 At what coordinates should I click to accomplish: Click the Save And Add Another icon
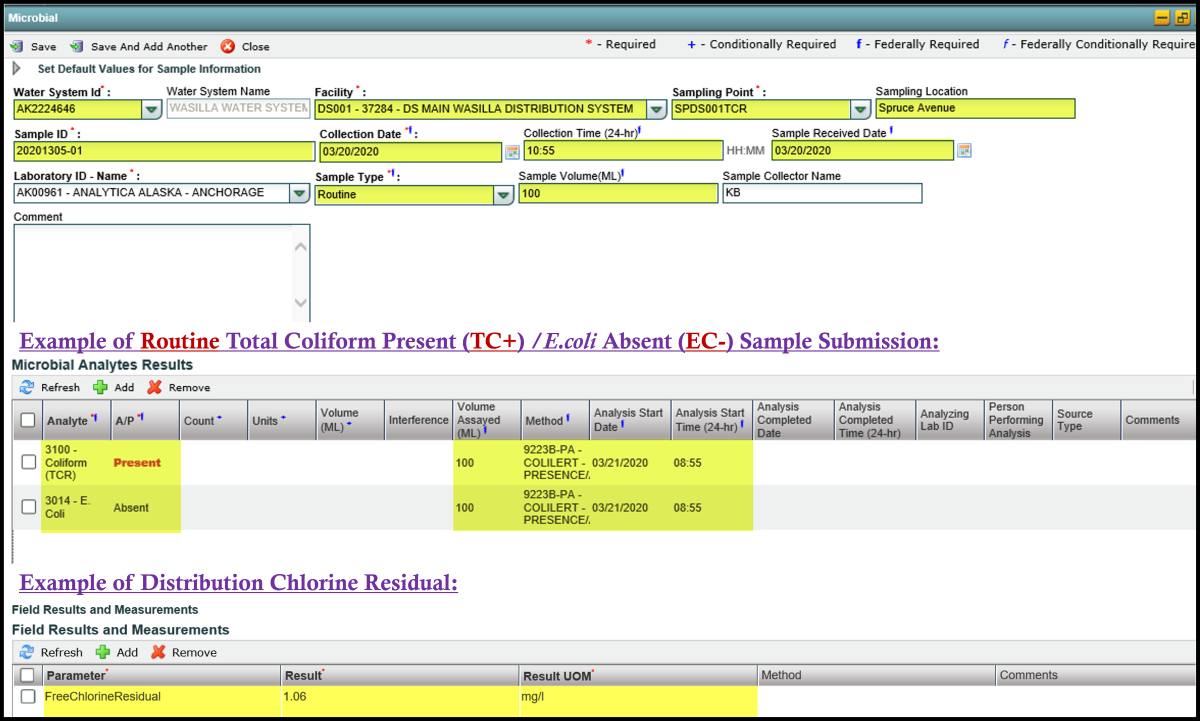pyautogui.click(x=77, y=47)
